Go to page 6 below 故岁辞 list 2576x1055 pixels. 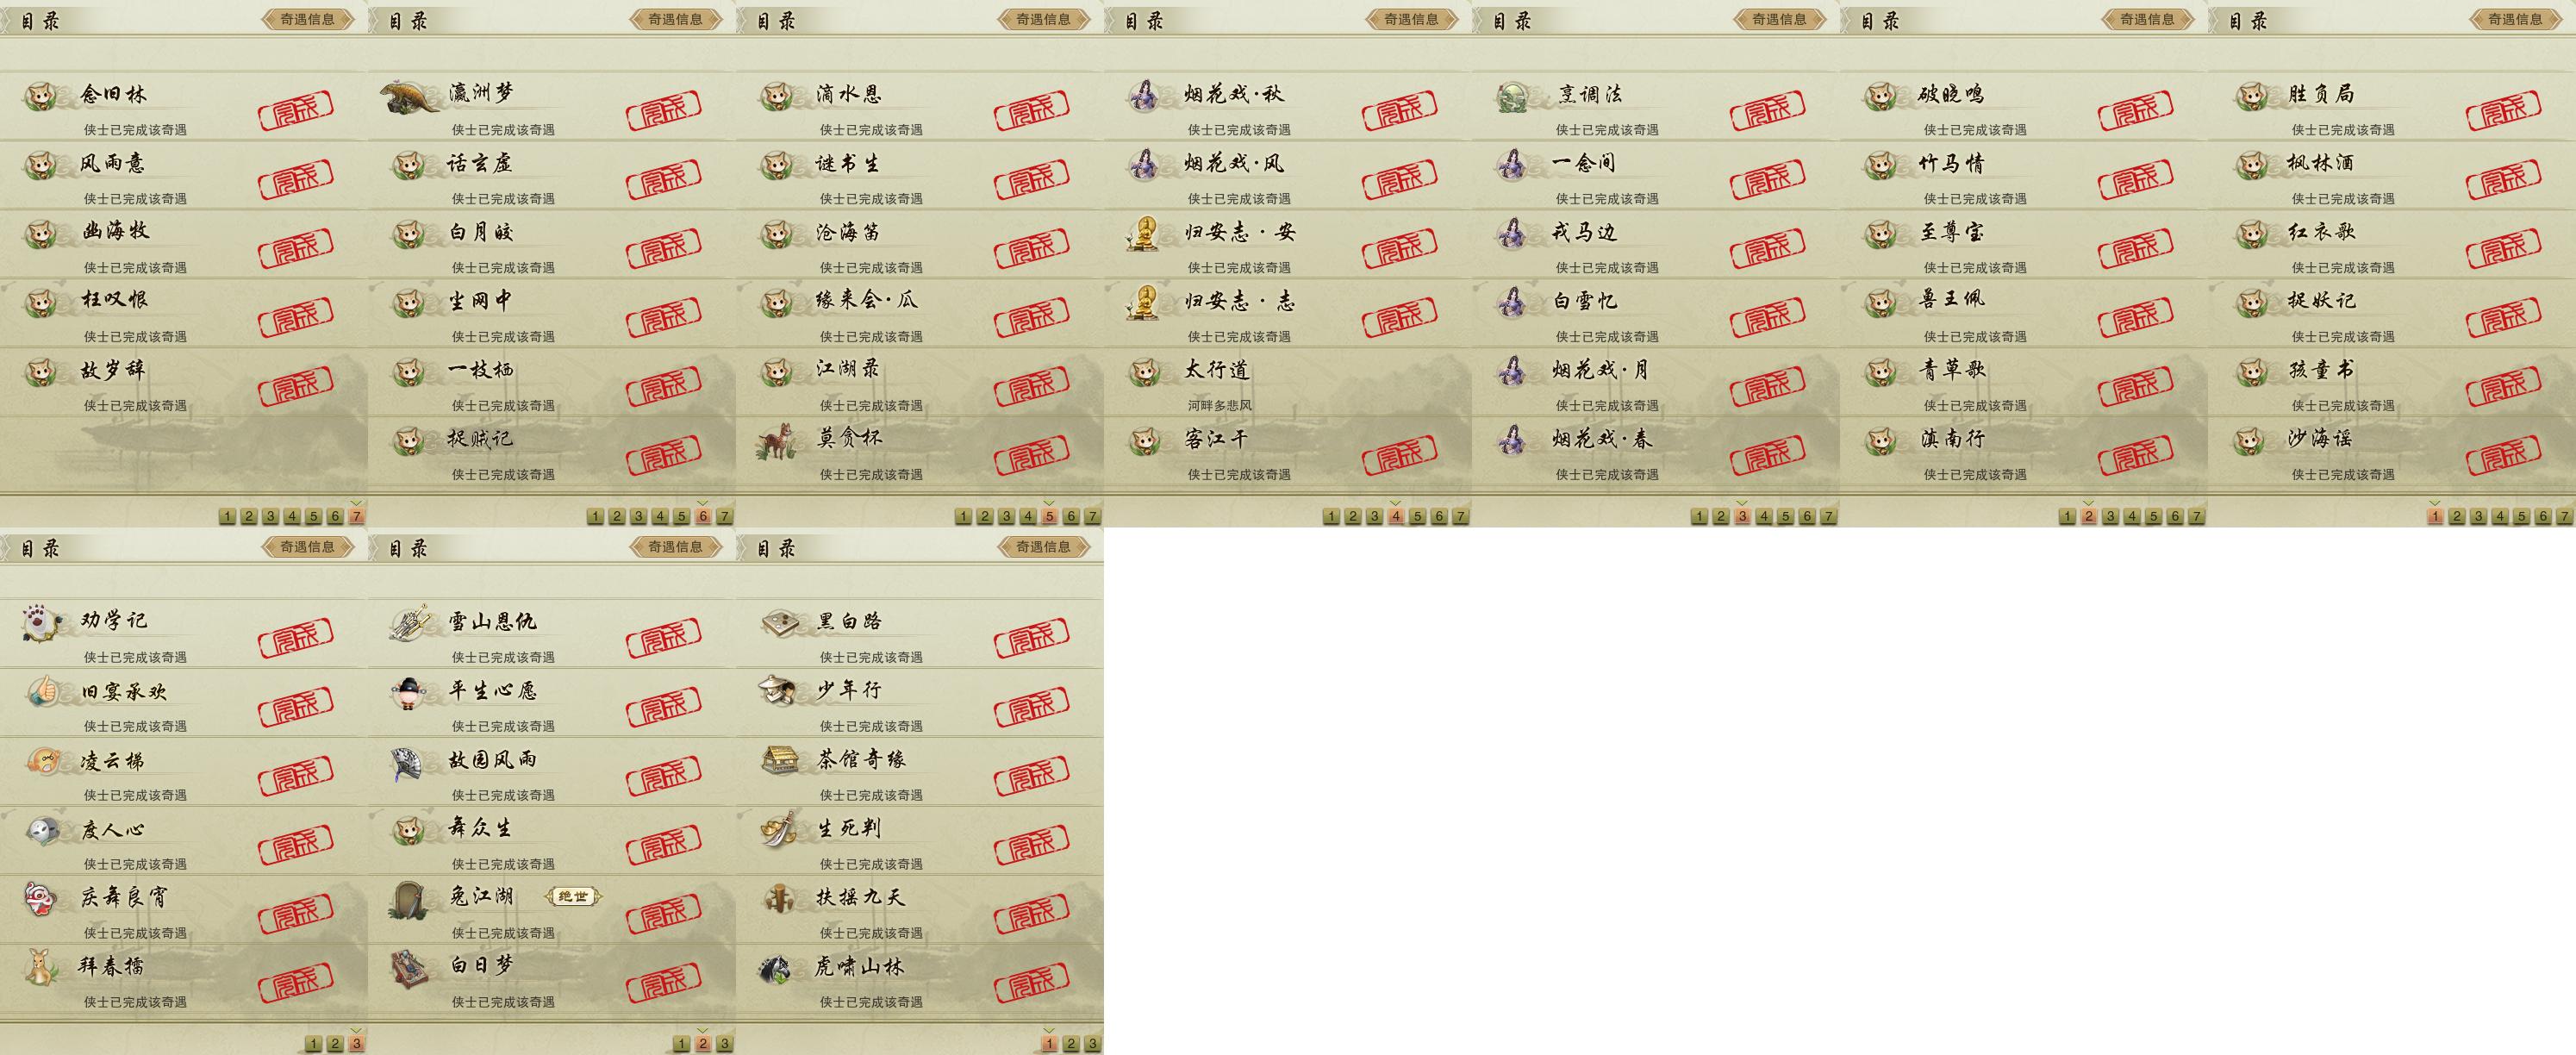[x=335, y=516]
